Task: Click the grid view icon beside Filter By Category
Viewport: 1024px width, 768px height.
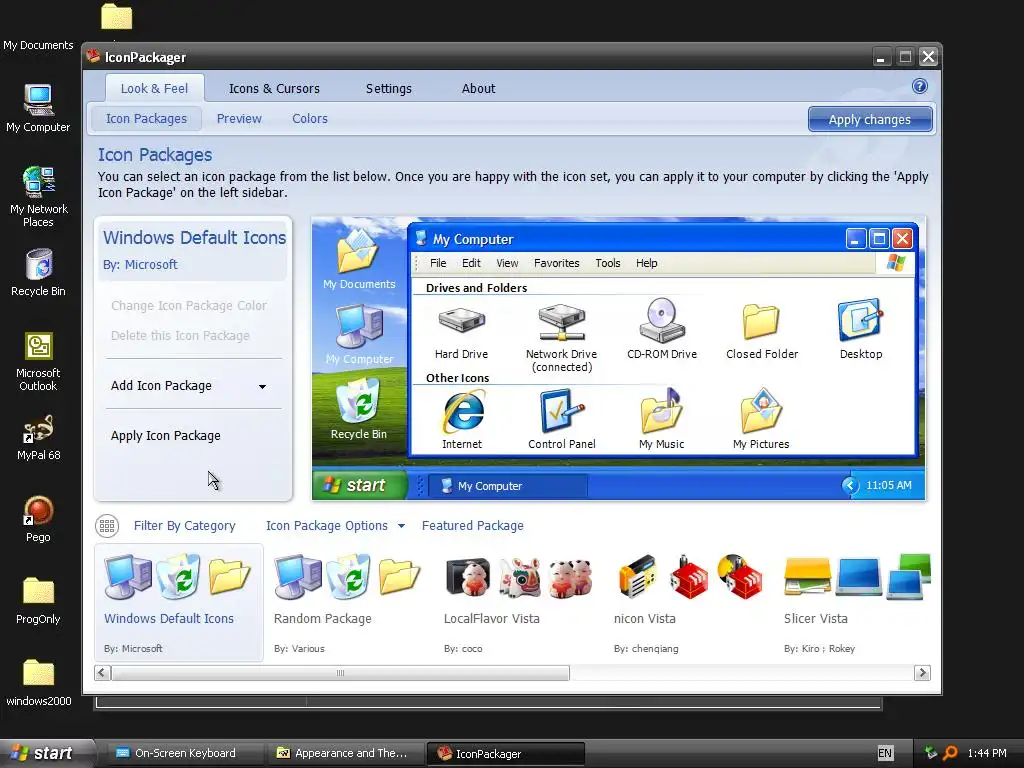Action: pyautogui.click(x=107, y=526)
